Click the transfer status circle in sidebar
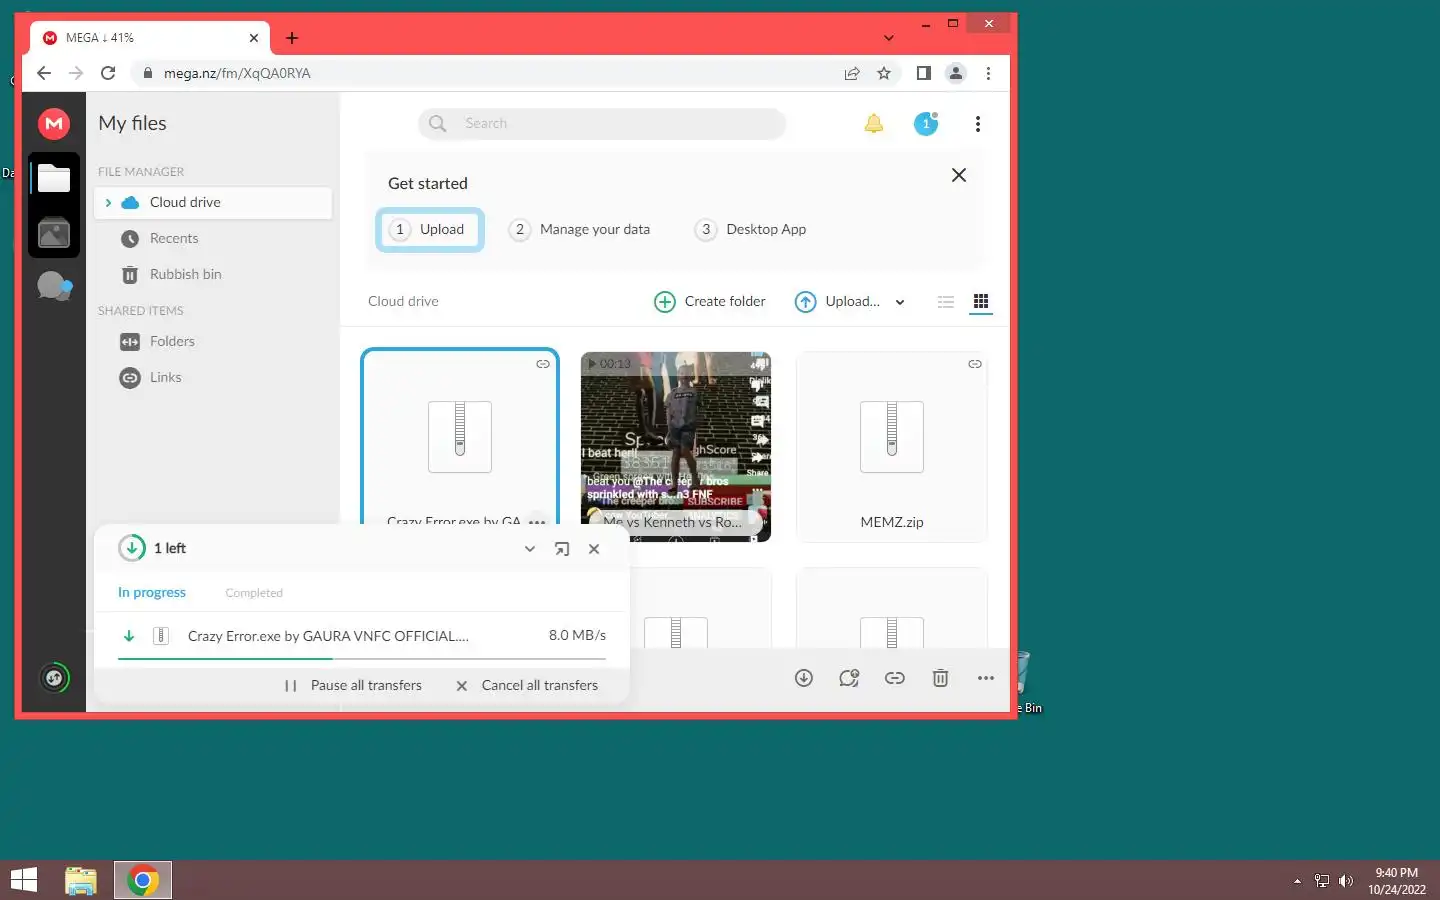 coord(54,678)
